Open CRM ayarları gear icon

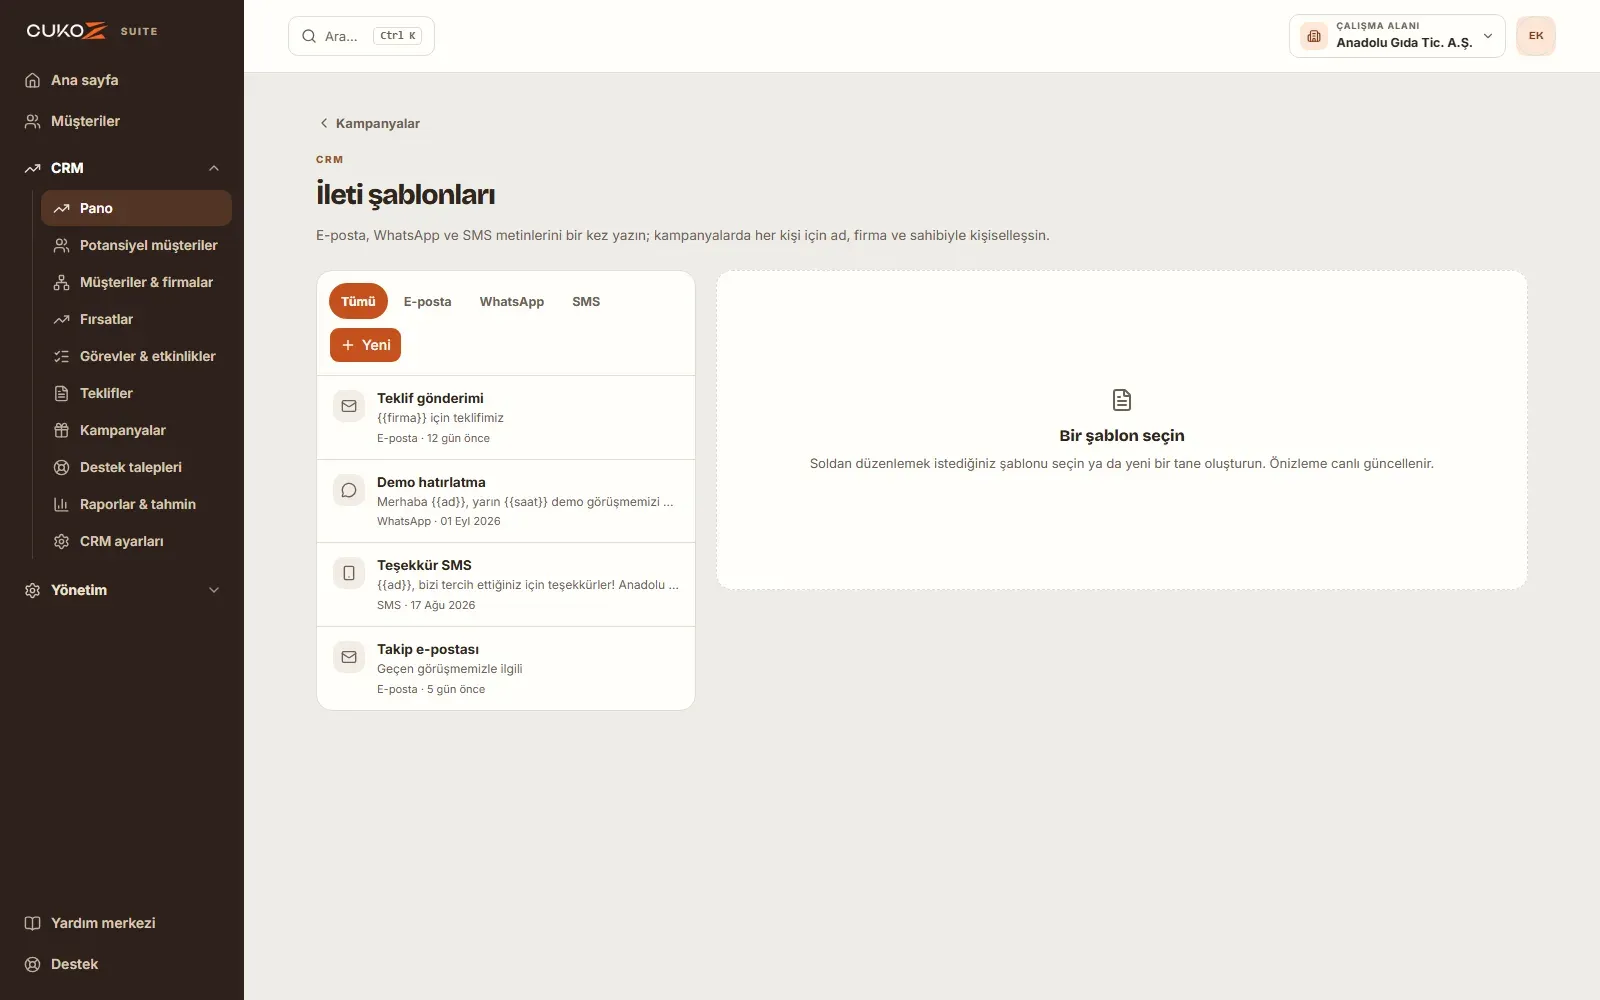61,541
